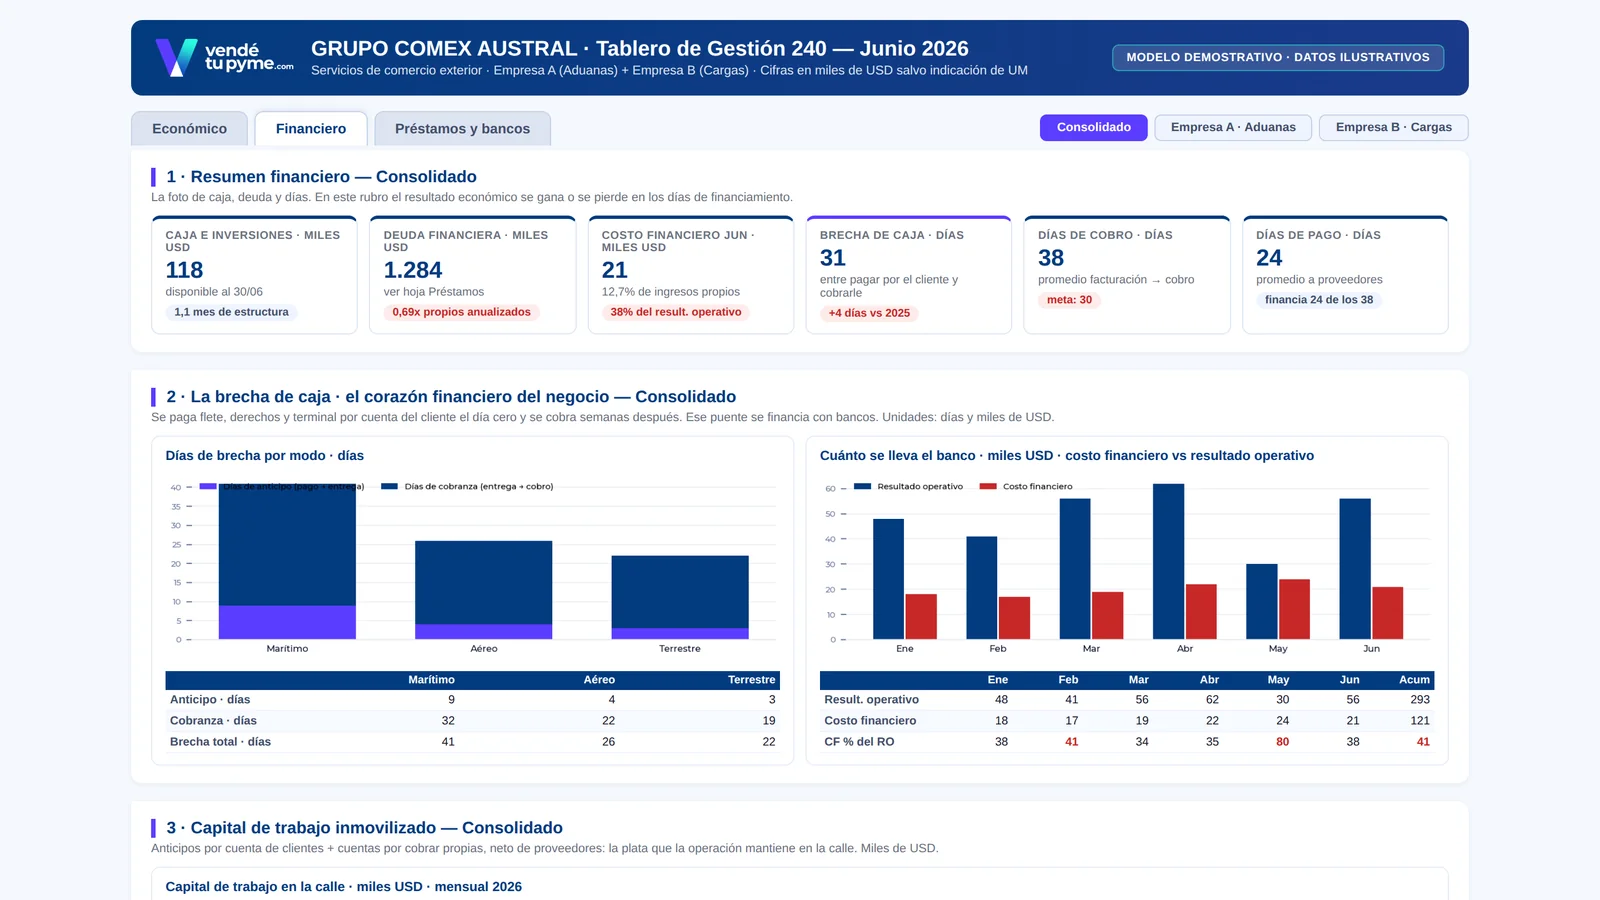Click the "Result. operativo" row label
Viewport: 1600px width, 900px height.
[871, 700]
